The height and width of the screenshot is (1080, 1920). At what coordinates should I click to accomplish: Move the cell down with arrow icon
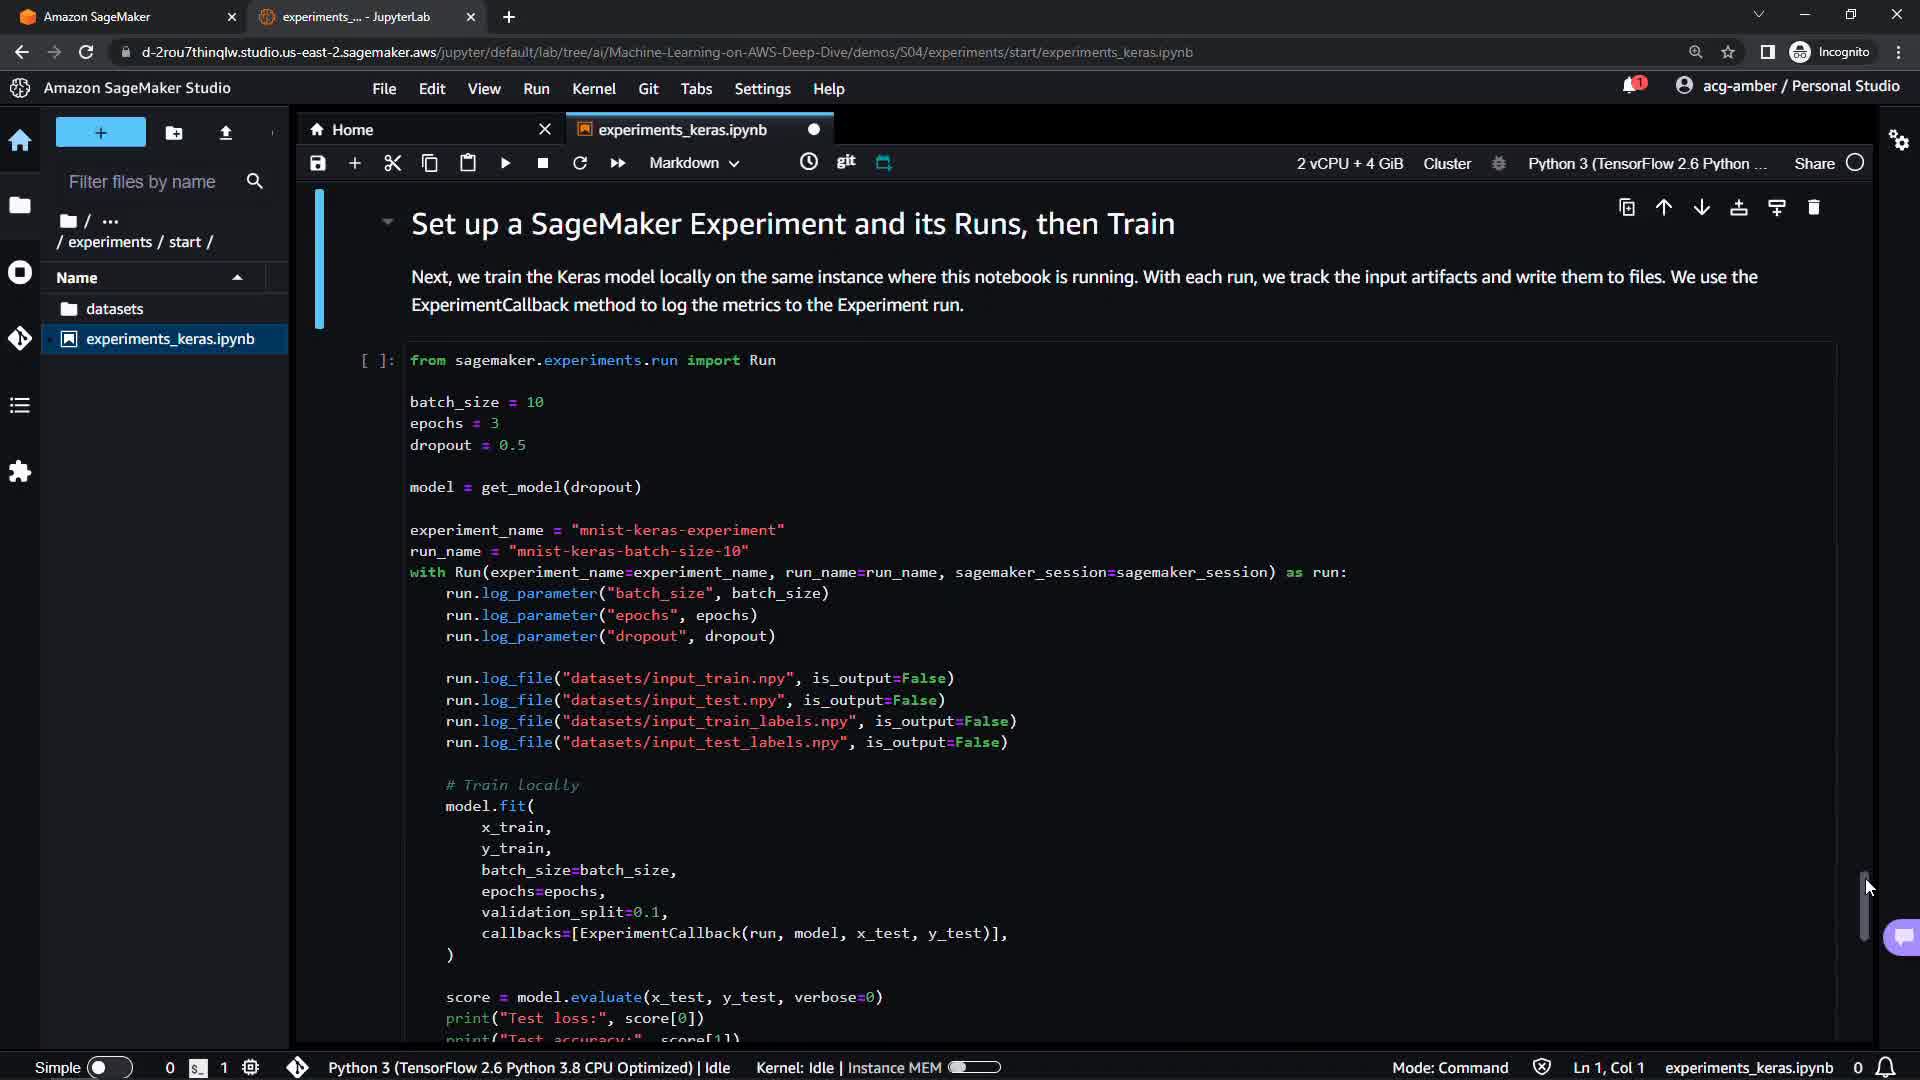point(1701,208)
